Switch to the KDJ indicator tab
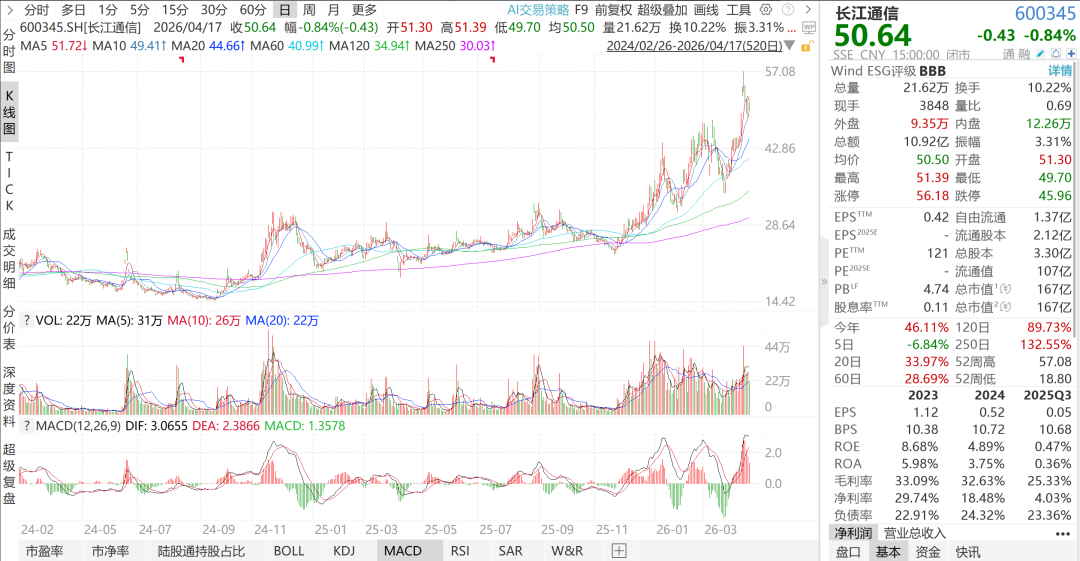Viewport: 1080px width, 561px height. 344,550
